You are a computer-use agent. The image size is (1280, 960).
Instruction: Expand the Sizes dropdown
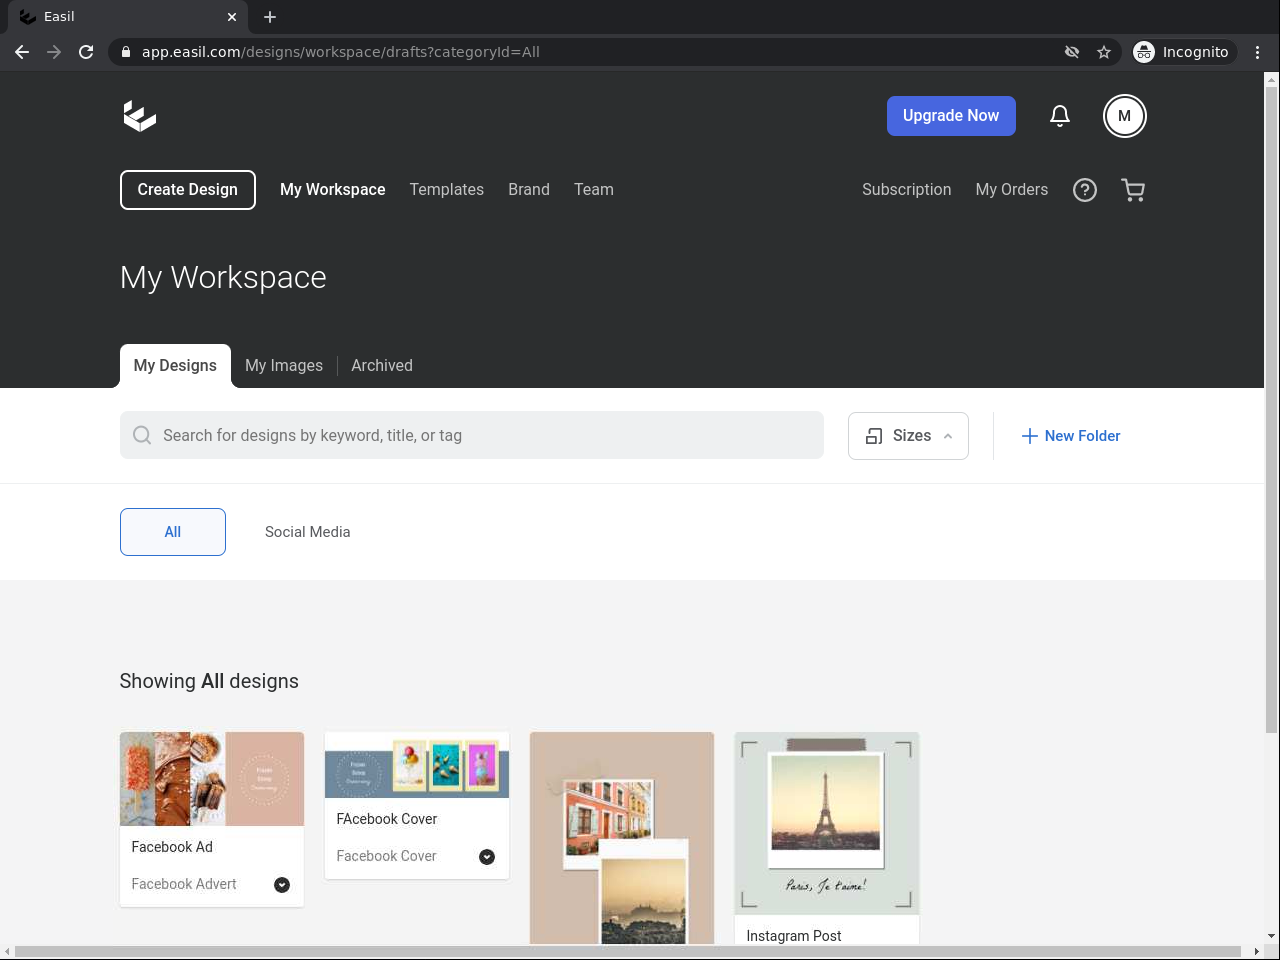pos(908,436)
